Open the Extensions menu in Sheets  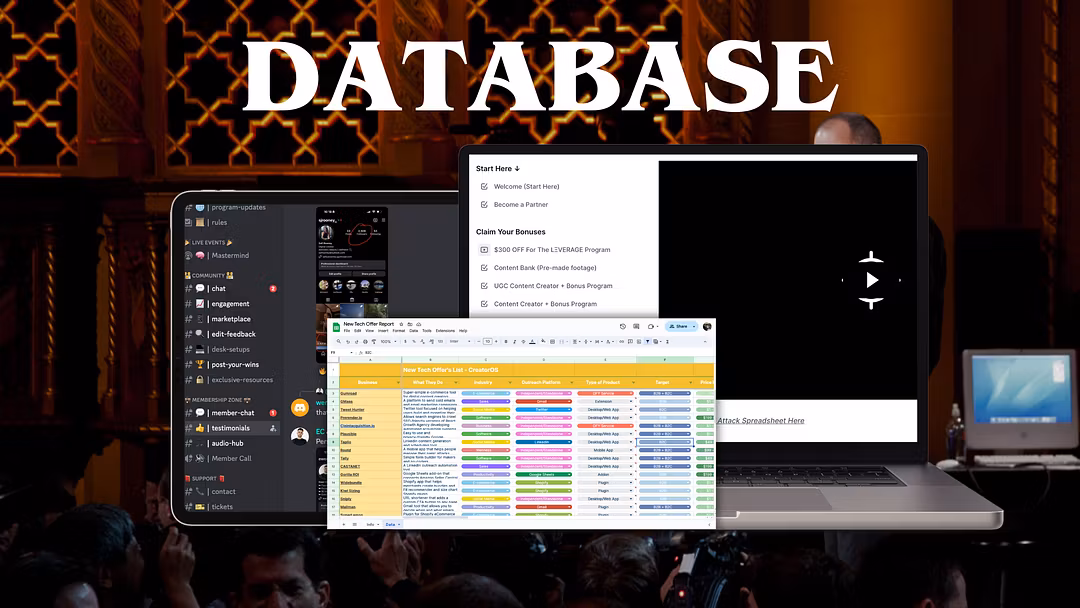pyautogui.click(x=445, y=331)
